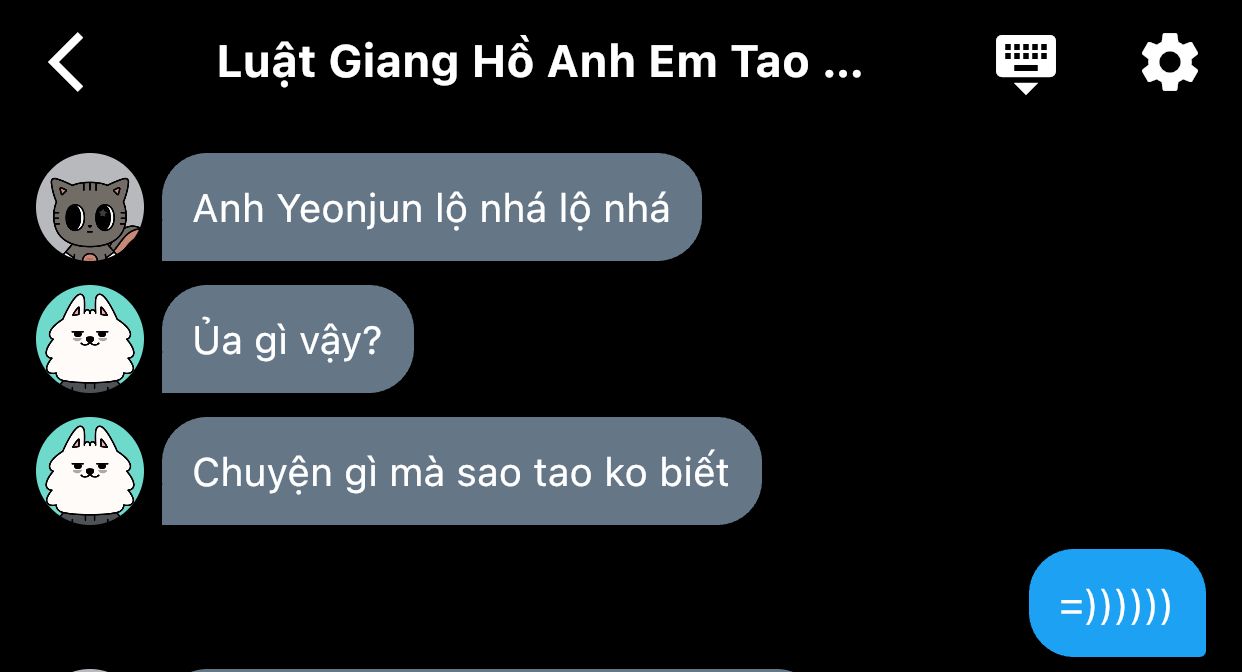Screen dimensions: 1242x672
Task: Hide the keyboard with the keyboard icon
Action: [x=1026, y=64]
